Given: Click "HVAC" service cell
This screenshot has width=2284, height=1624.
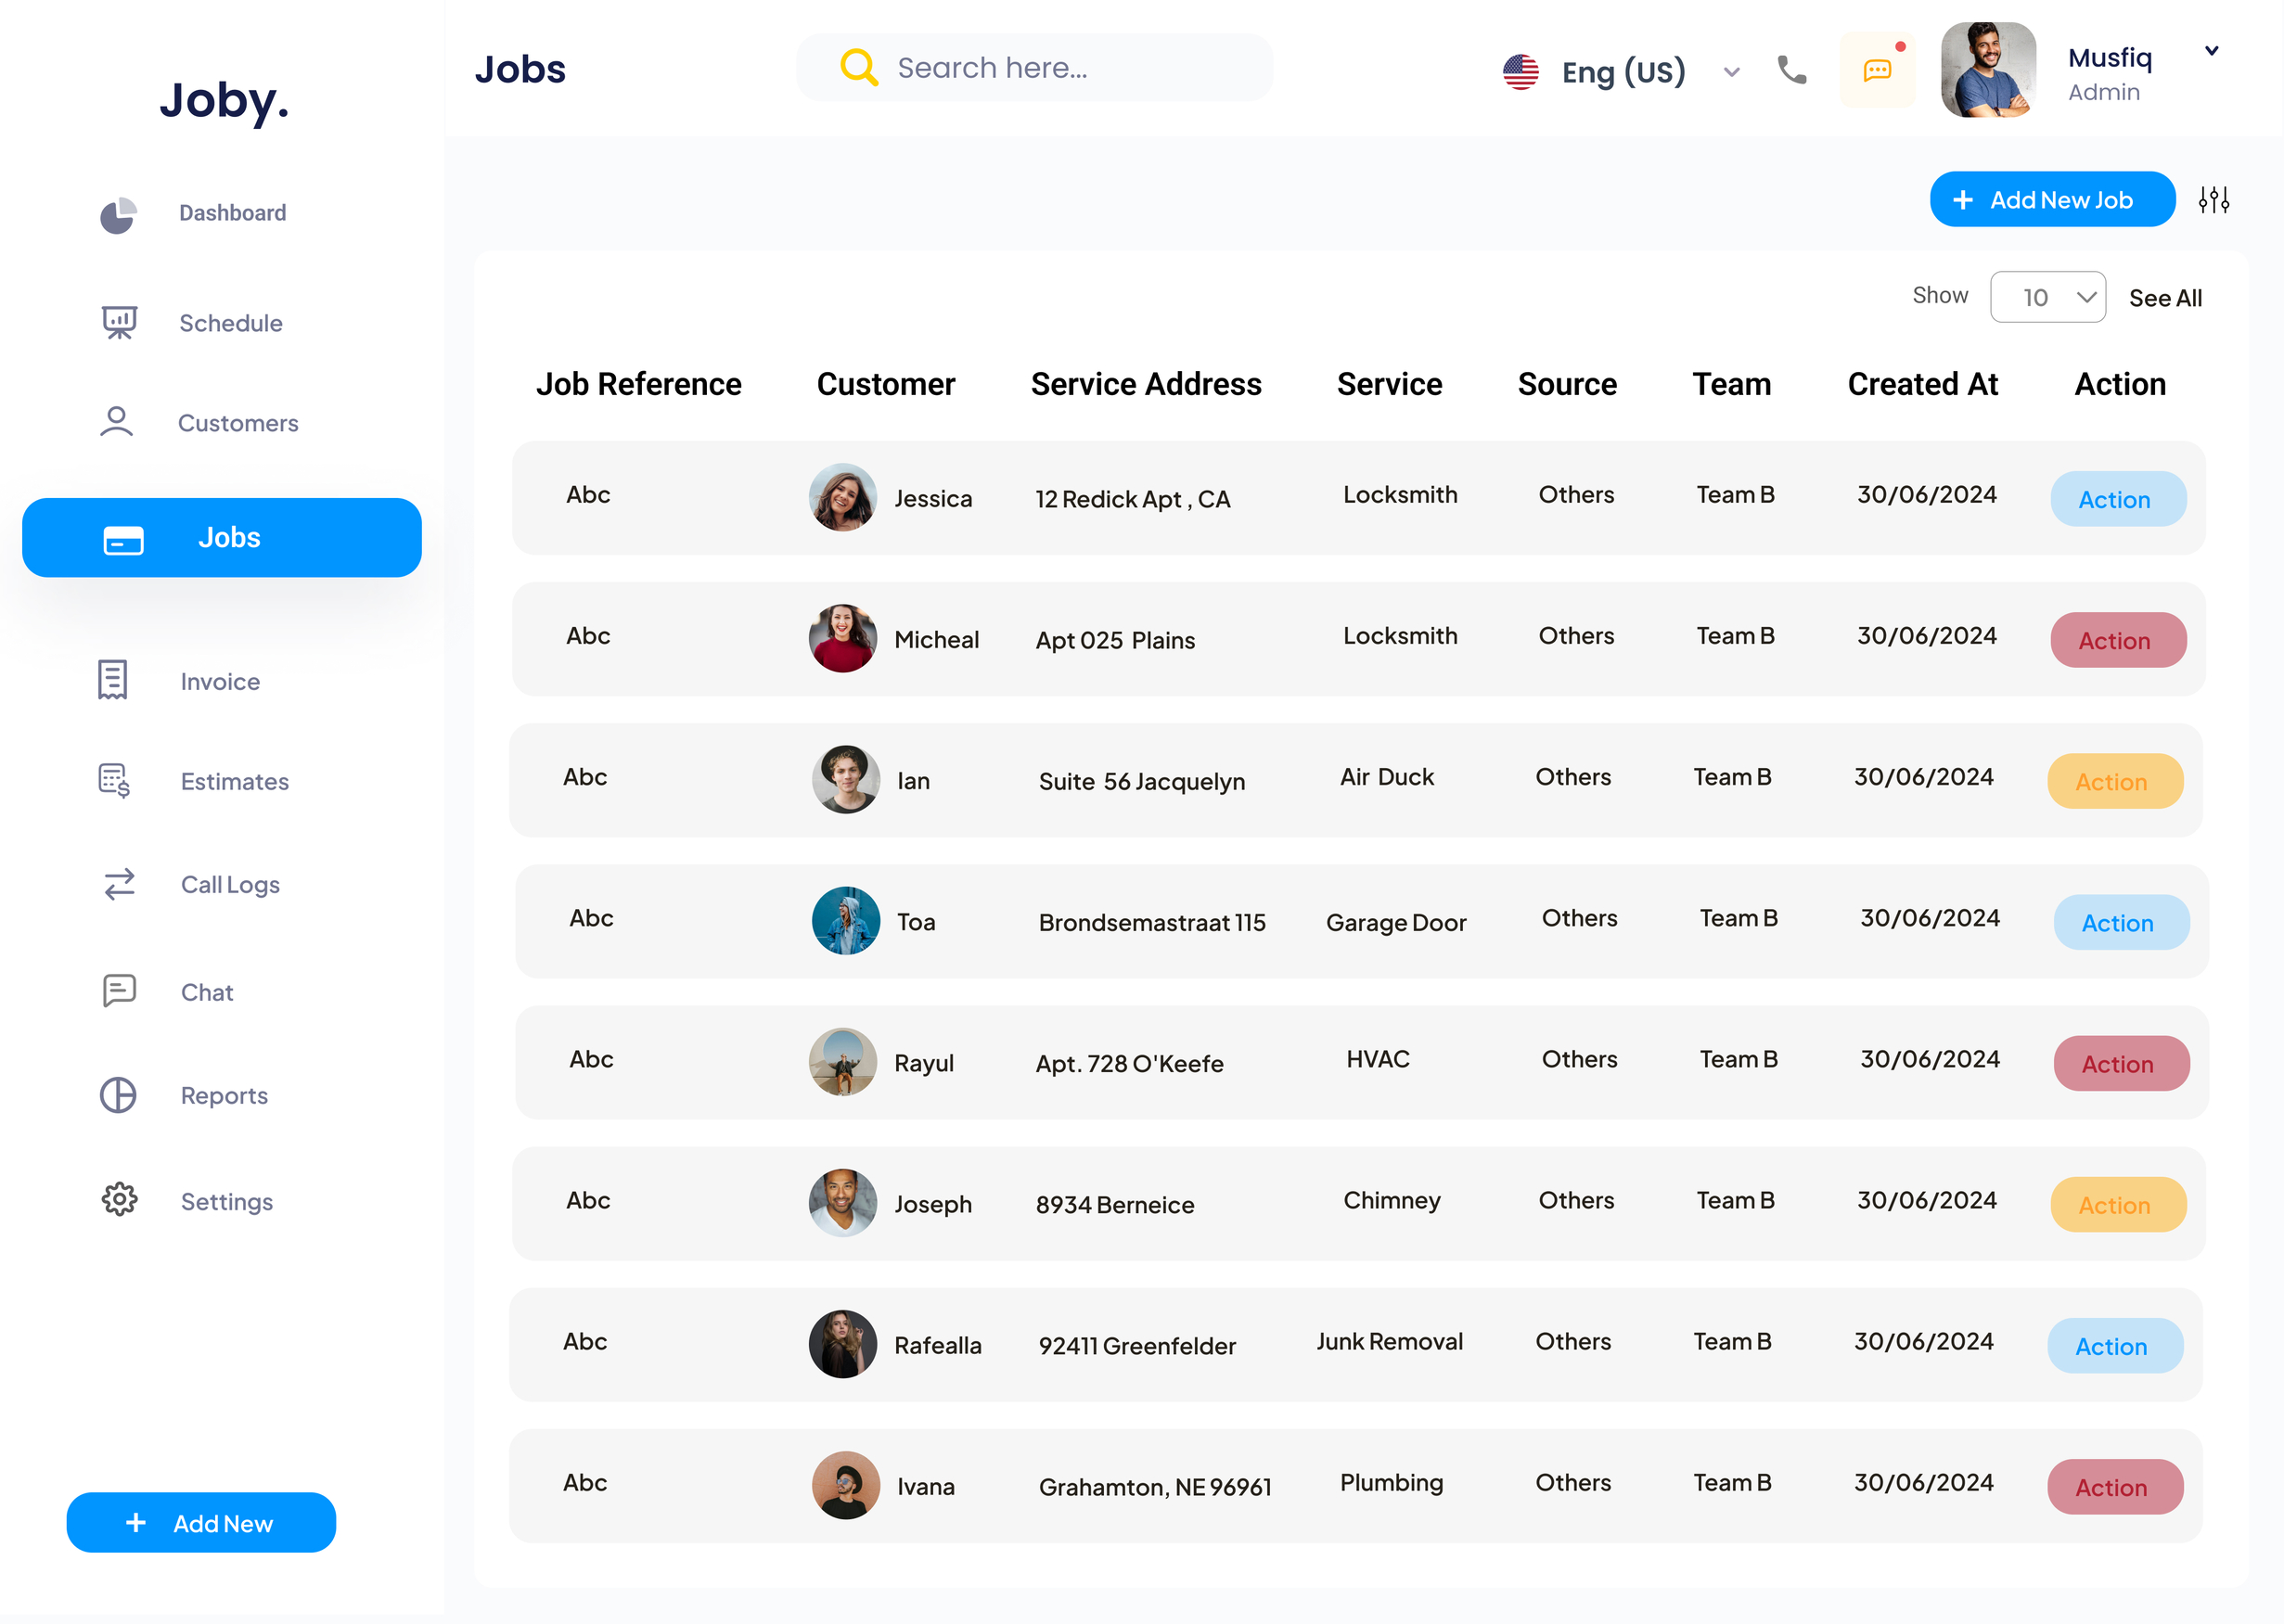Looking at the screenshot, I should click(1377, 1059).
